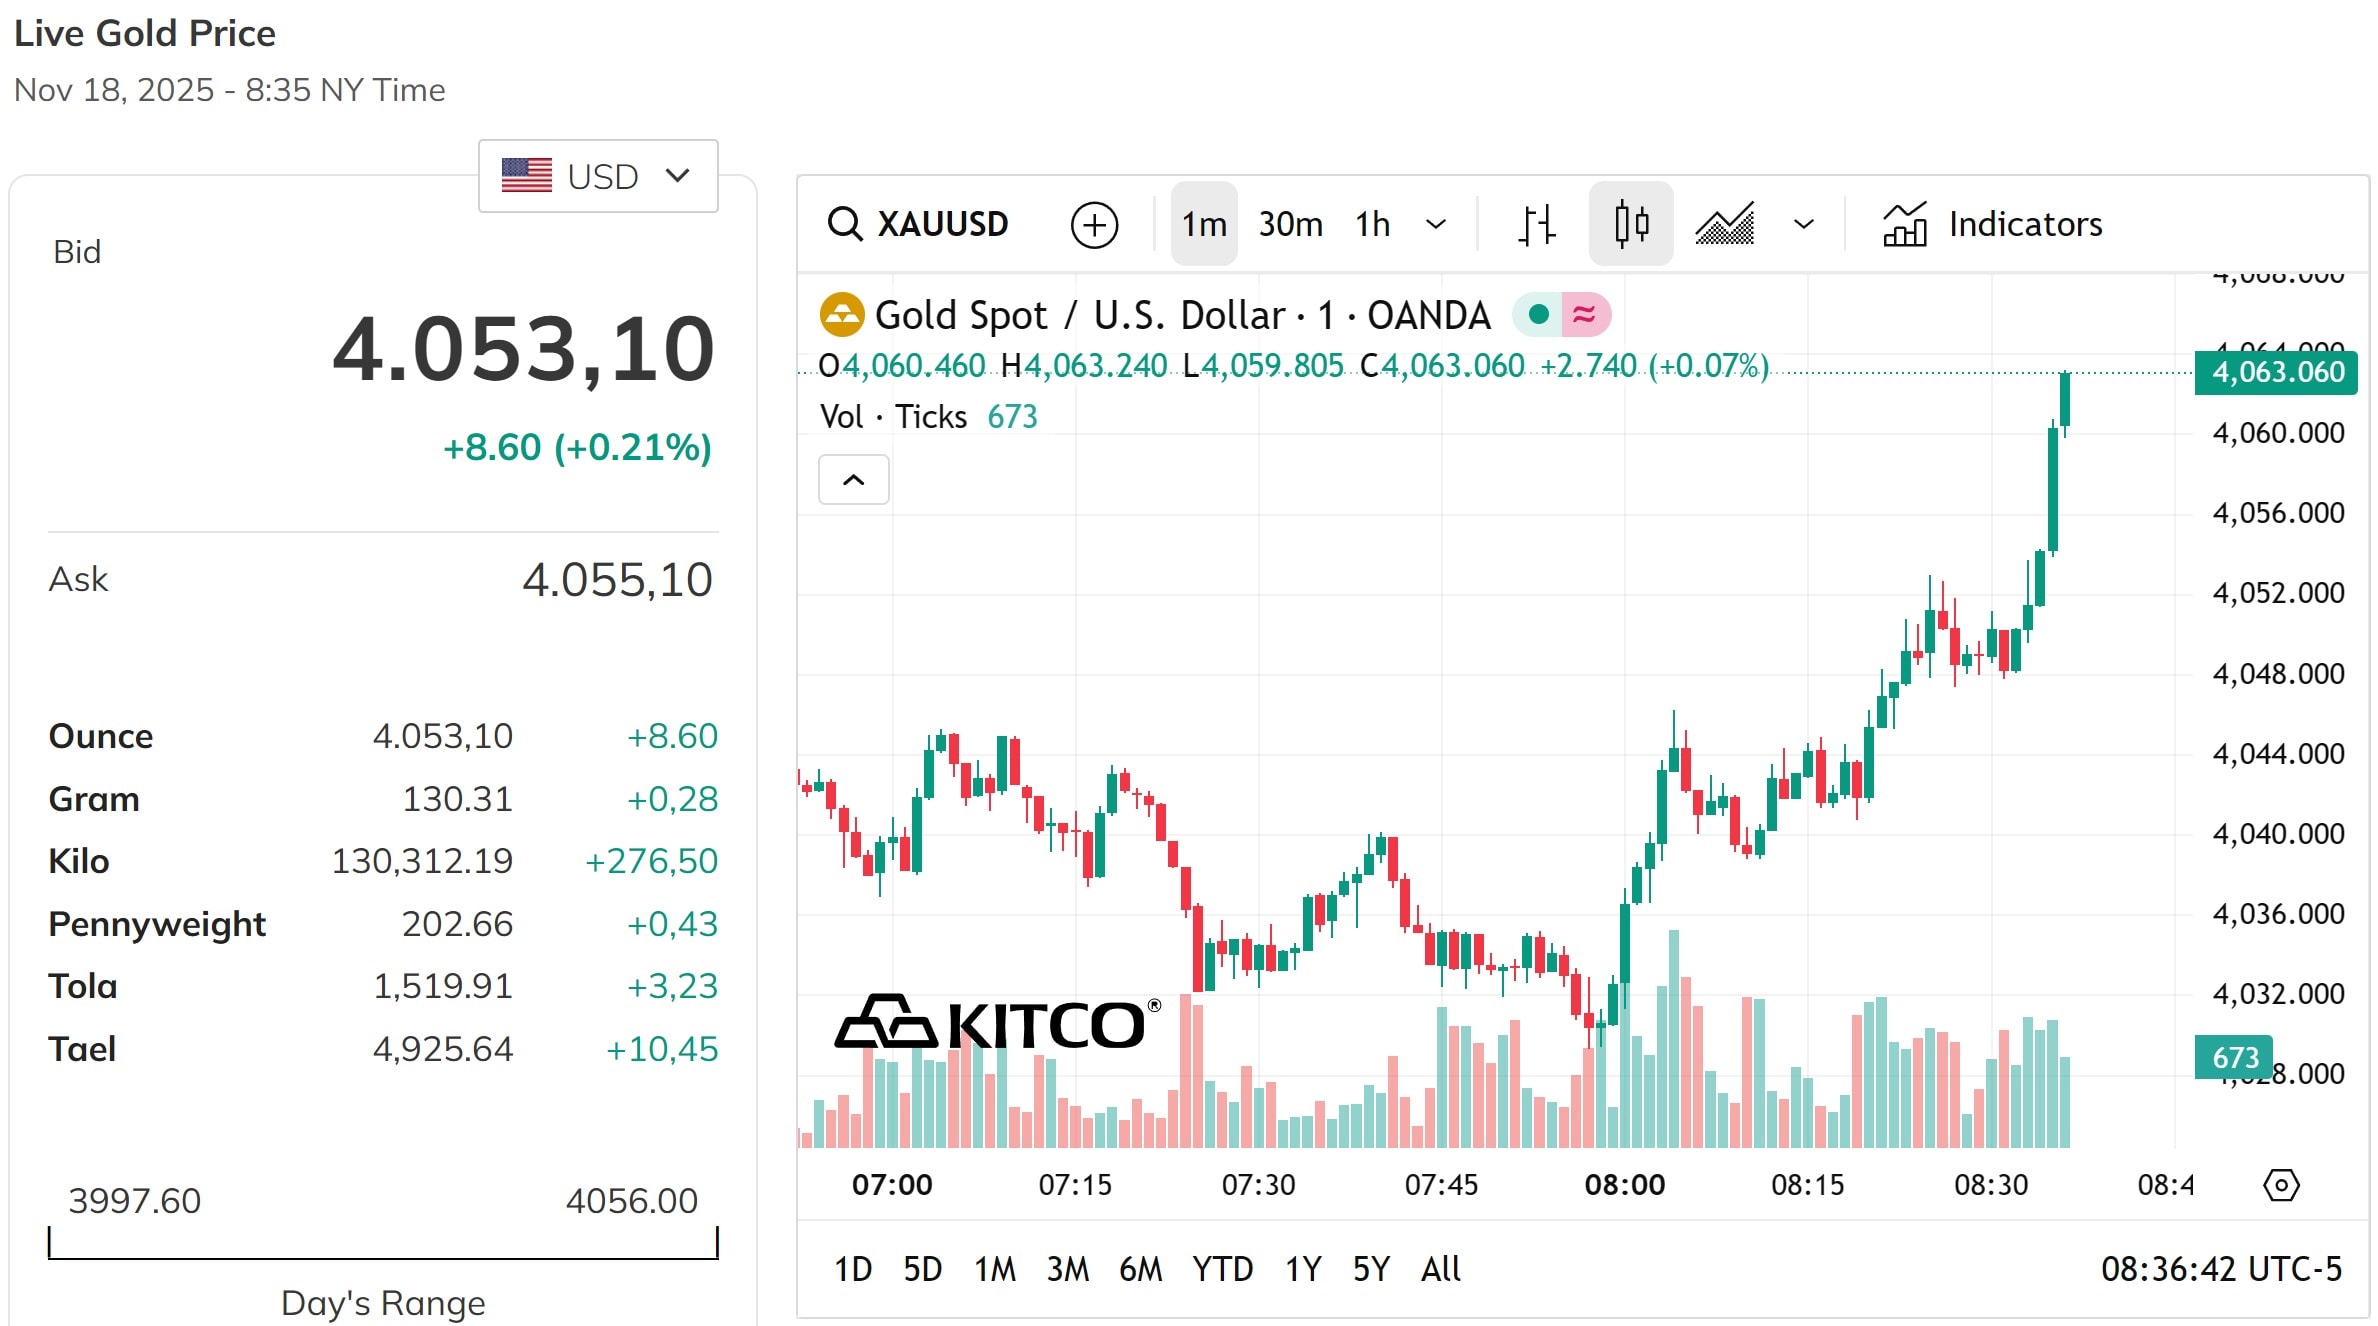Collapse the legend with the chevron toggle

[853, 479]
